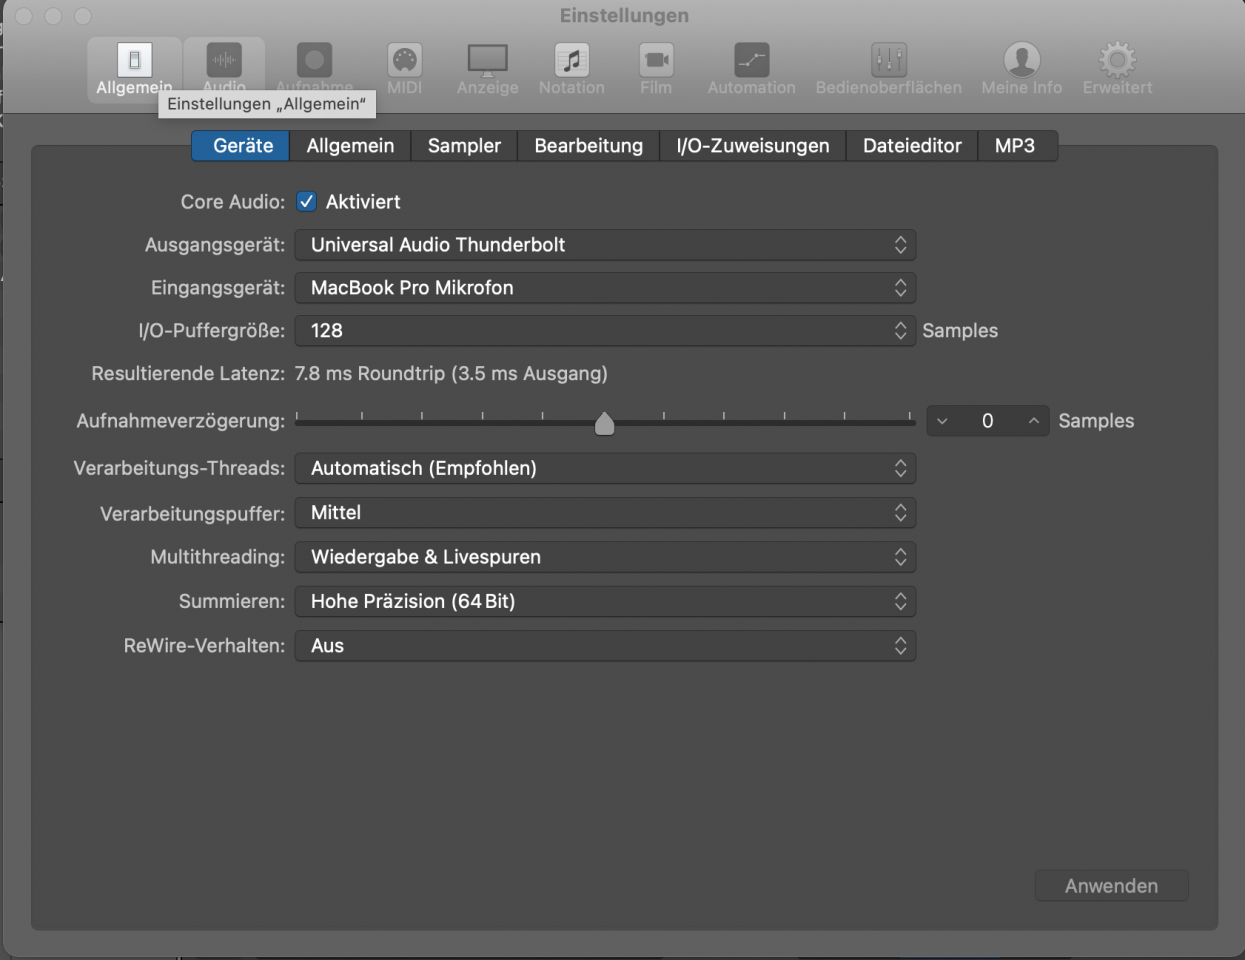Open the Multithreading dropdown
This screenshot has width=1245, height=960.
pyautogui.click(x=605, y=557)
